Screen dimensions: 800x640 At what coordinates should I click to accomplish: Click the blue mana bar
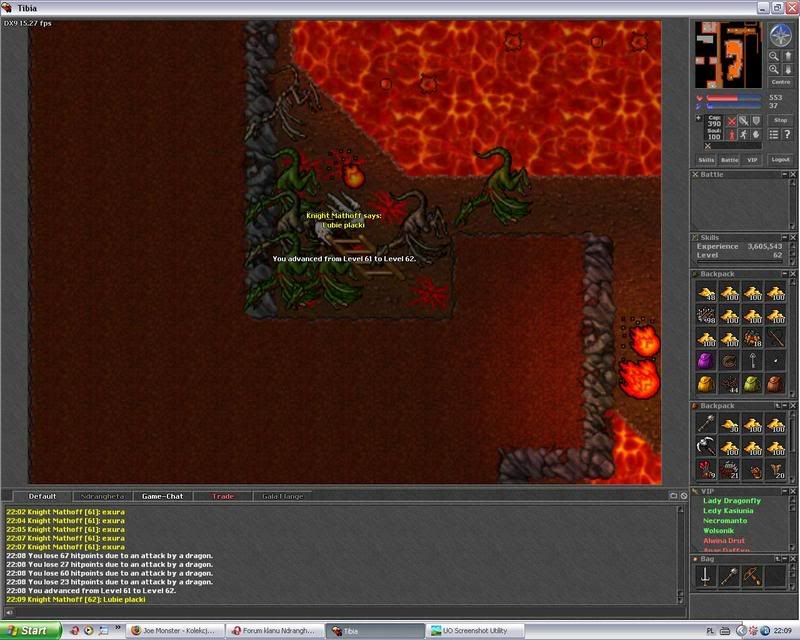(x=734, y=106)
